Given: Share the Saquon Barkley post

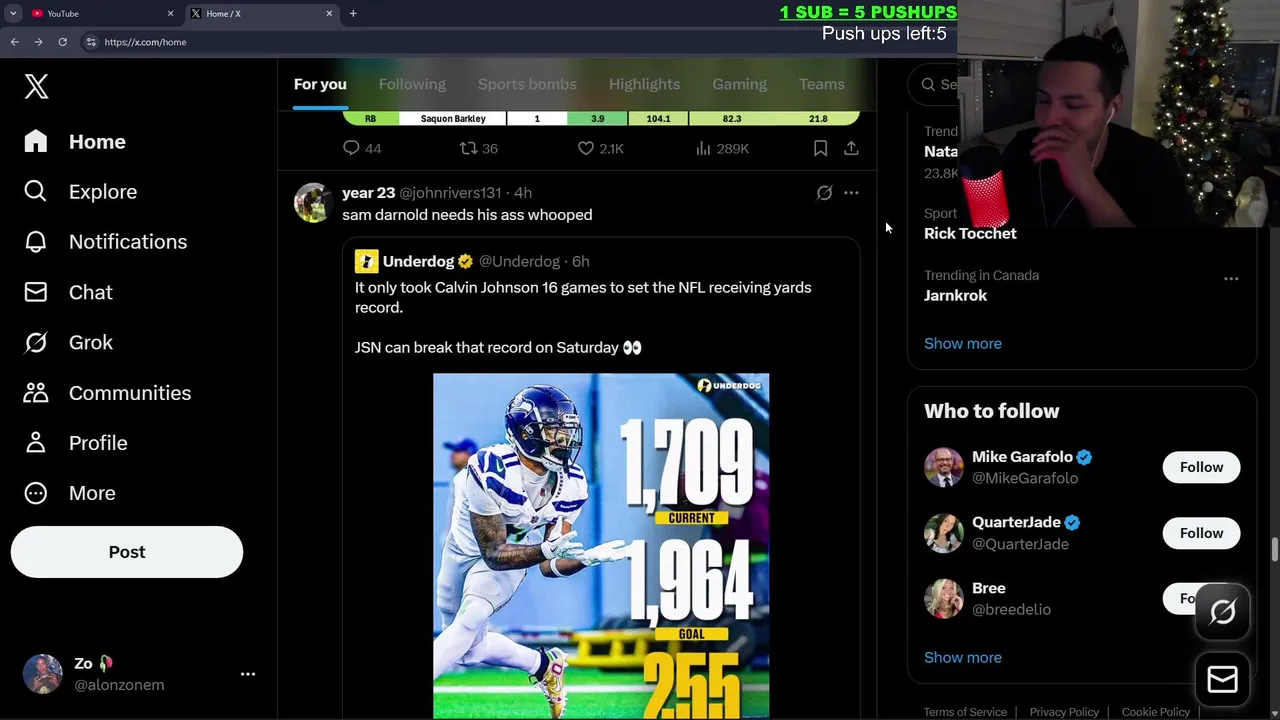Looking at the screenshot, I should [851, 148].
